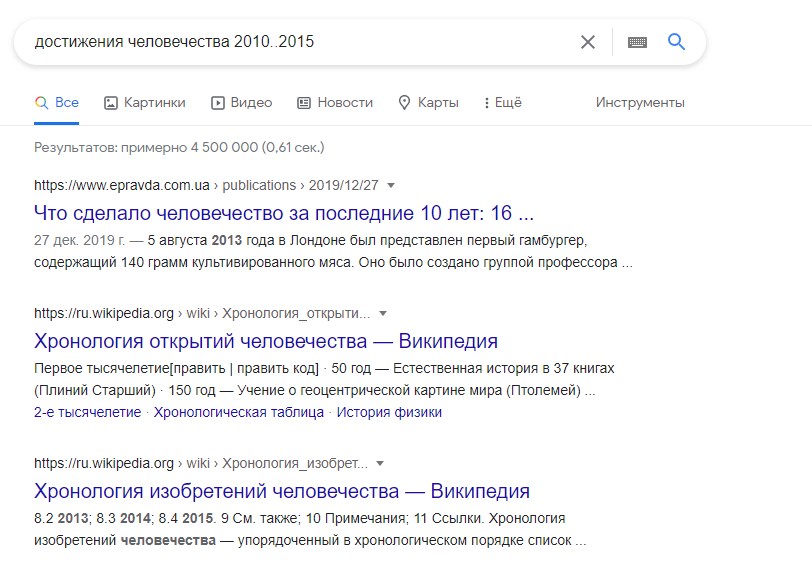This screenshot has height=563, width=812.
Task: Switch to the Картинки tab
Action: pyautogui.click(x=145, y=103)
